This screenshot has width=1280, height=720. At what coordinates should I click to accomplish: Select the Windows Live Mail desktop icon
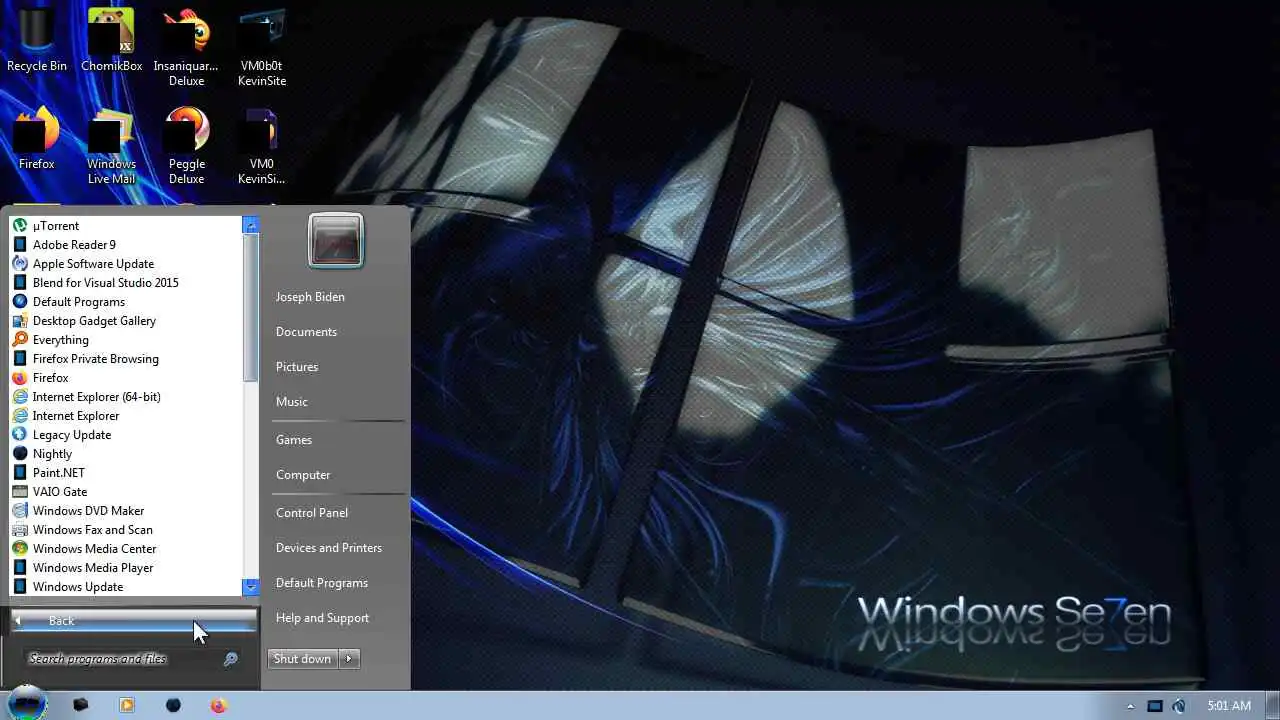(111, 146)
